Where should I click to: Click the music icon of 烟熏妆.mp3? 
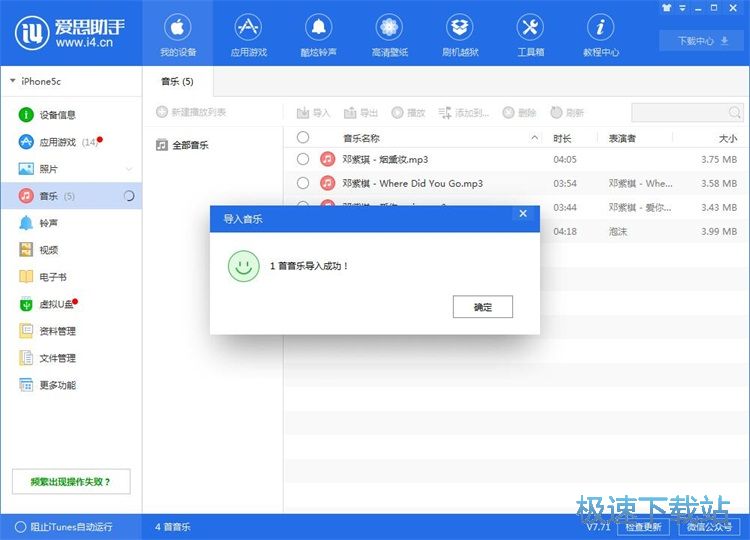(x=327, y=159)
